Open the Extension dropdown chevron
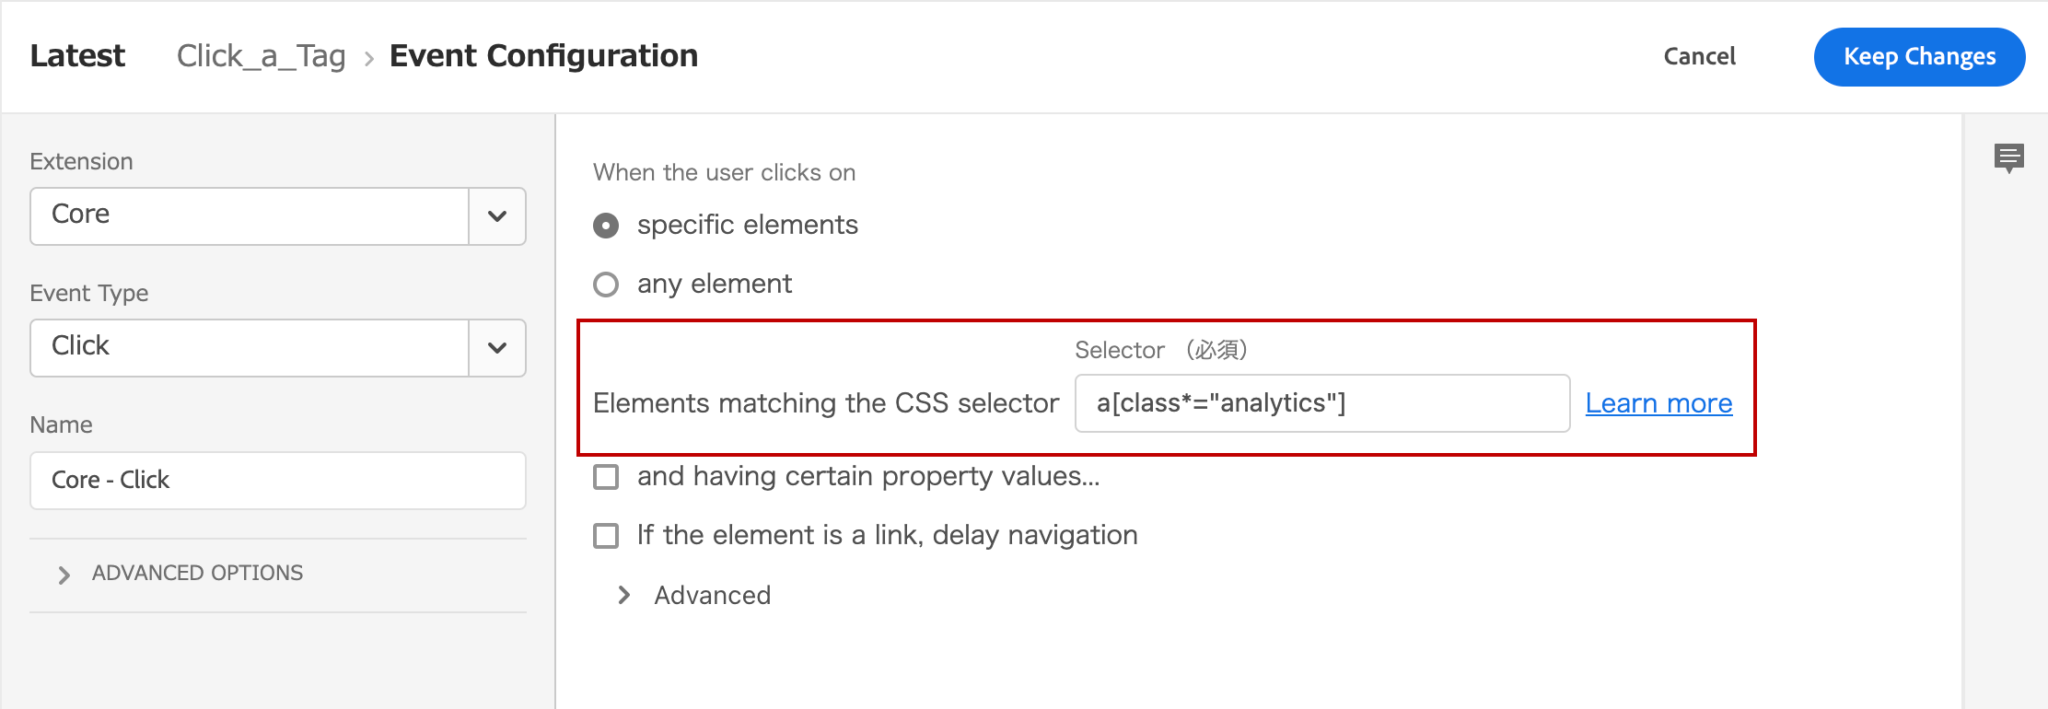 coord(497,216)
